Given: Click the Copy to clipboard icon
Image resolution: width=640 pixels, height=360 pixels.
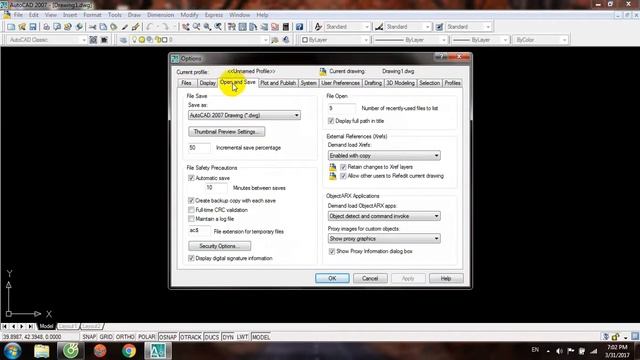Looking at the screenshot, I should tap(103, 27).
